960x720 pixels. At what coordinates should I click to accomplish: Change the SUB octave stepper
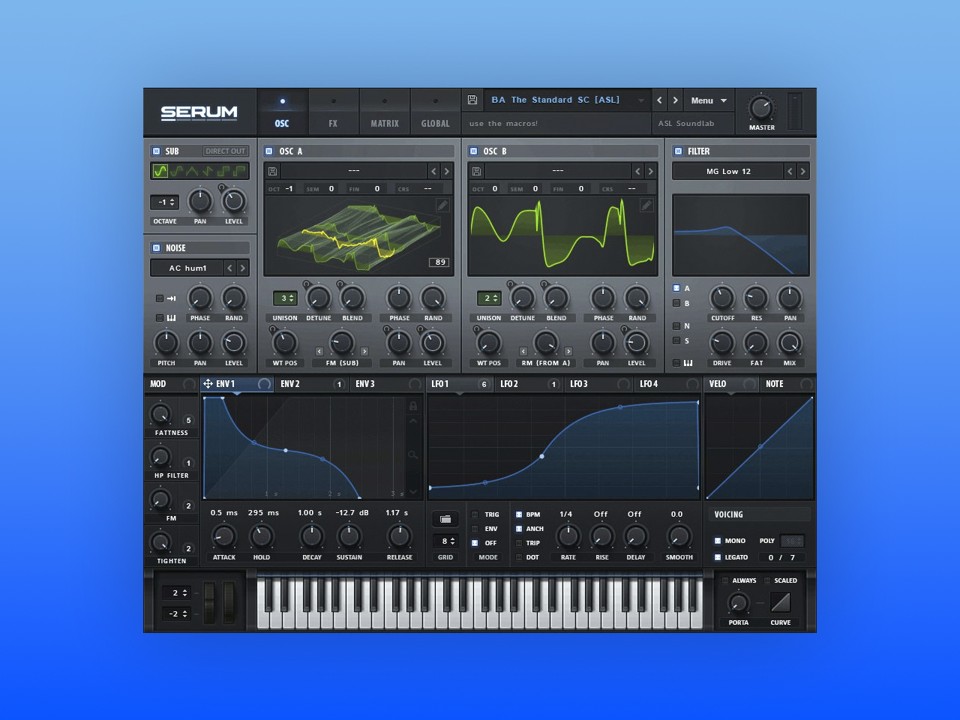[165, 202]
